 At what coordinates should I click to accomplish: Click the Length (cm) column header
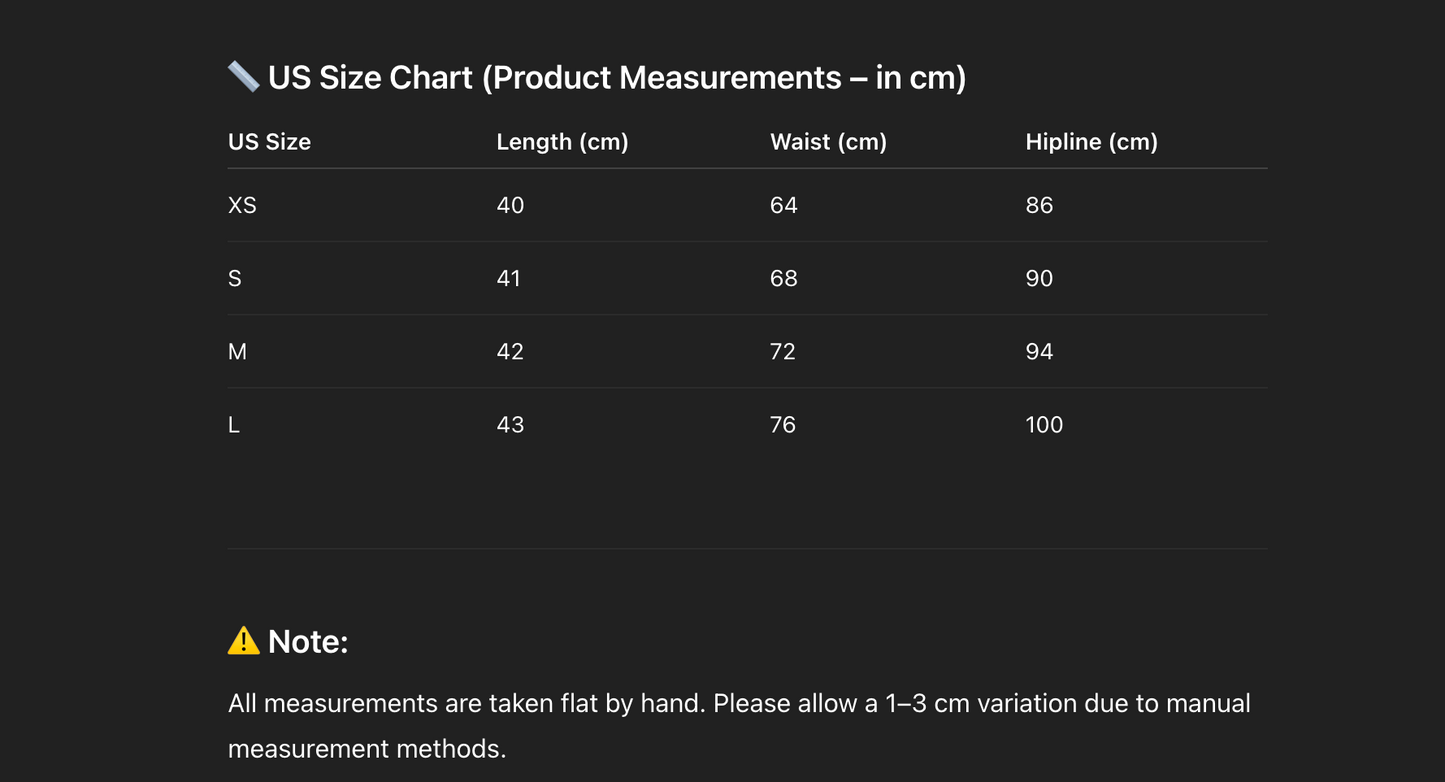tap(562, 142)
